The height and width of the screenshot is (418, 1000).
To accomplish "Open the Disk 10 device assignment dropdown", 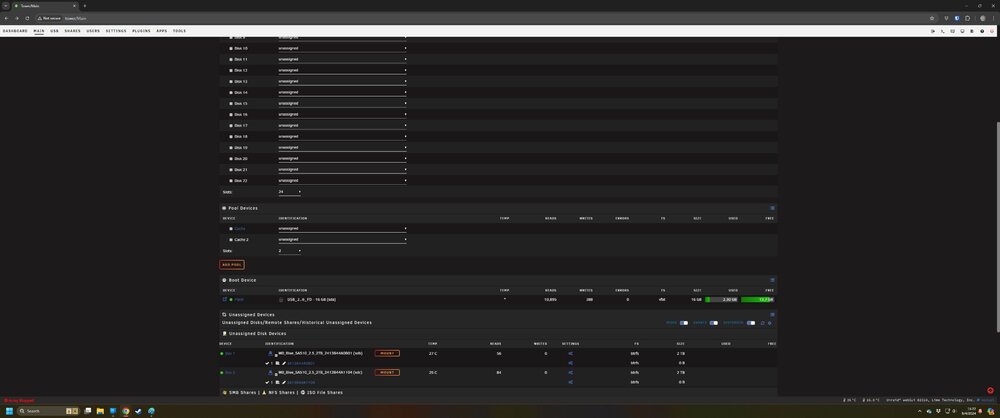I will tap(342, 49).
